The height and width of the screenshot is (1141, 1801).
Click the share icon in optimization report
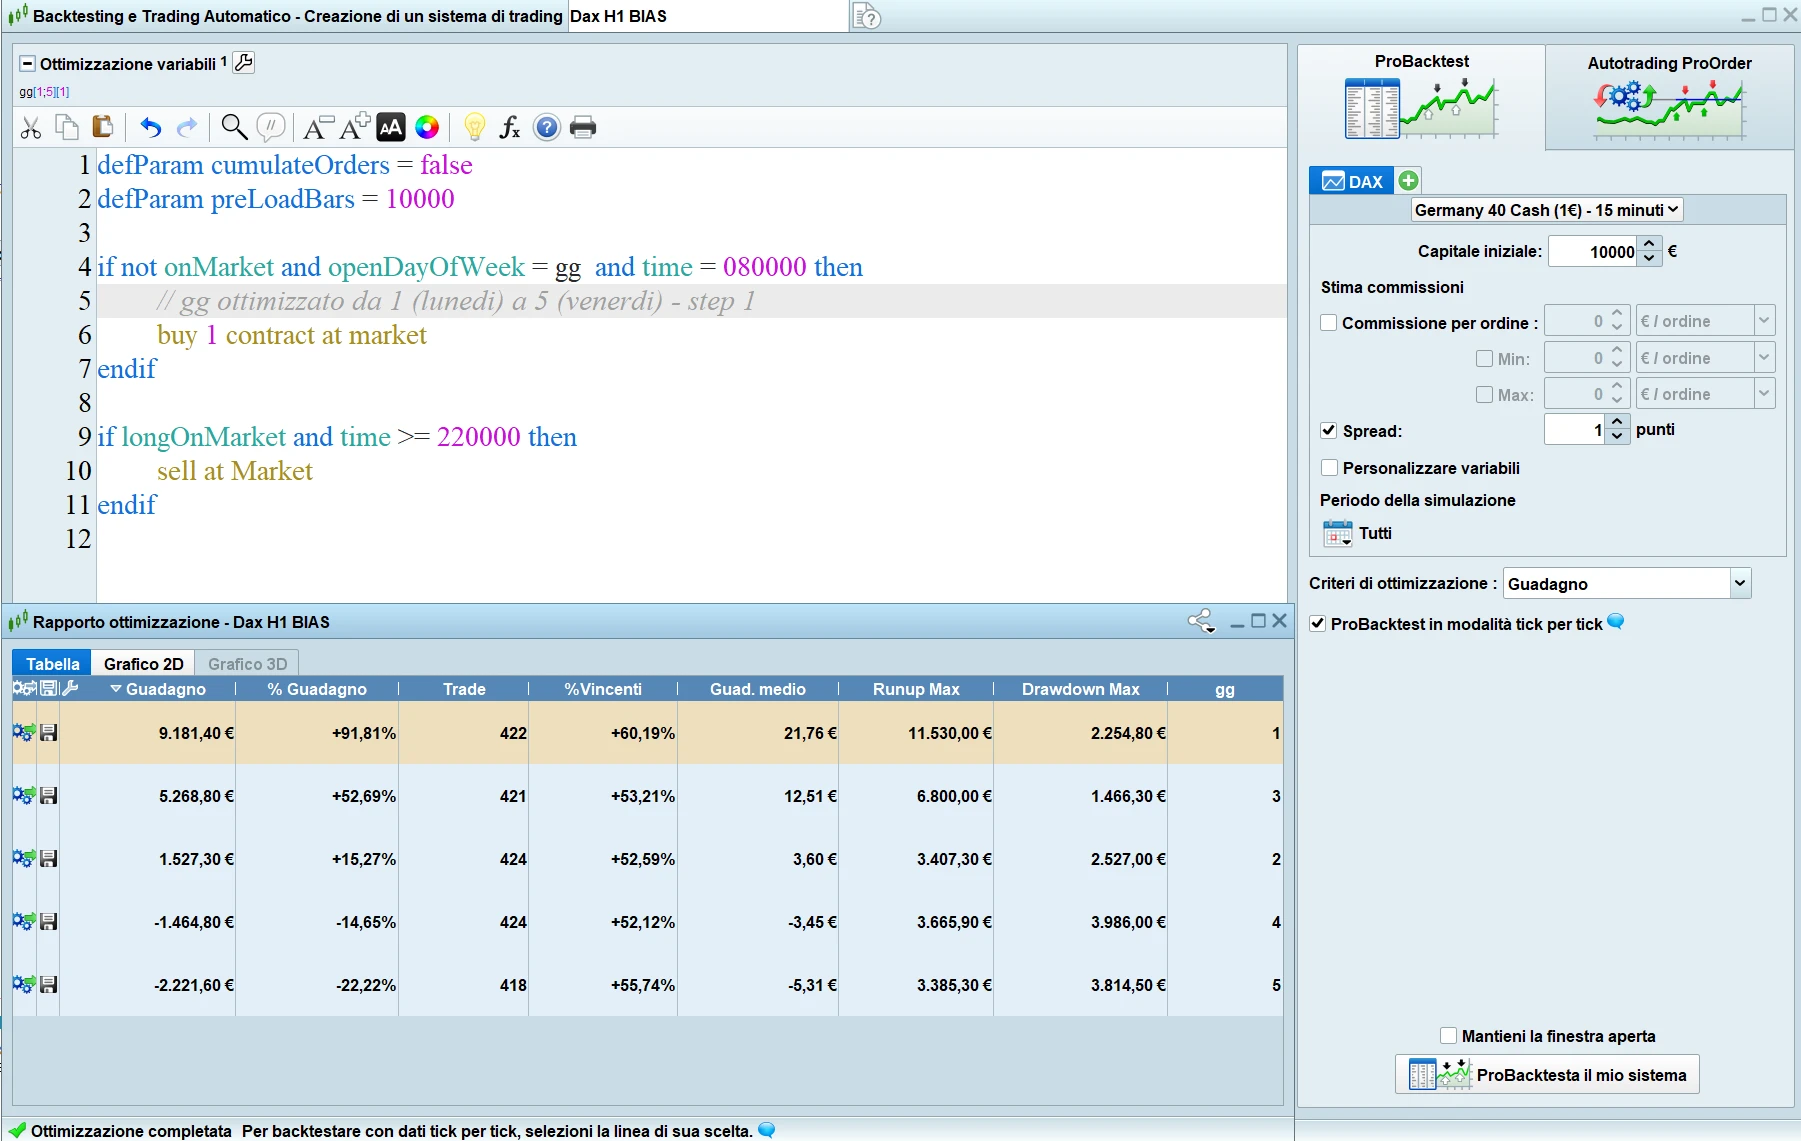pyautogui.click(x=1201, y=621)
